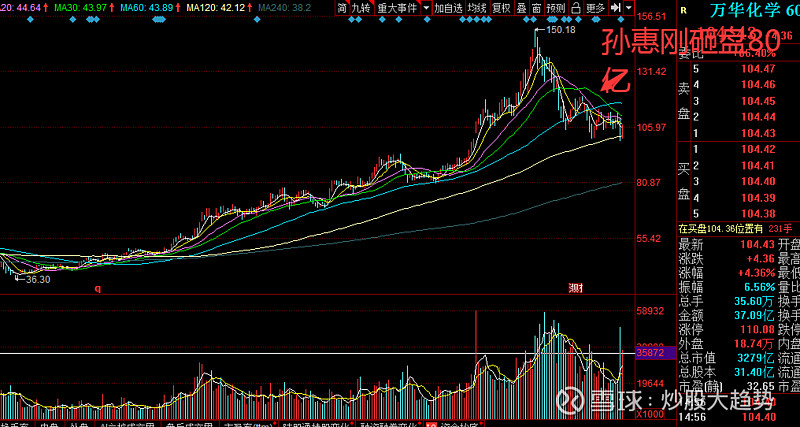
Task: Click the 36.30 low price annotation
Action: click(x=38, y=280)
